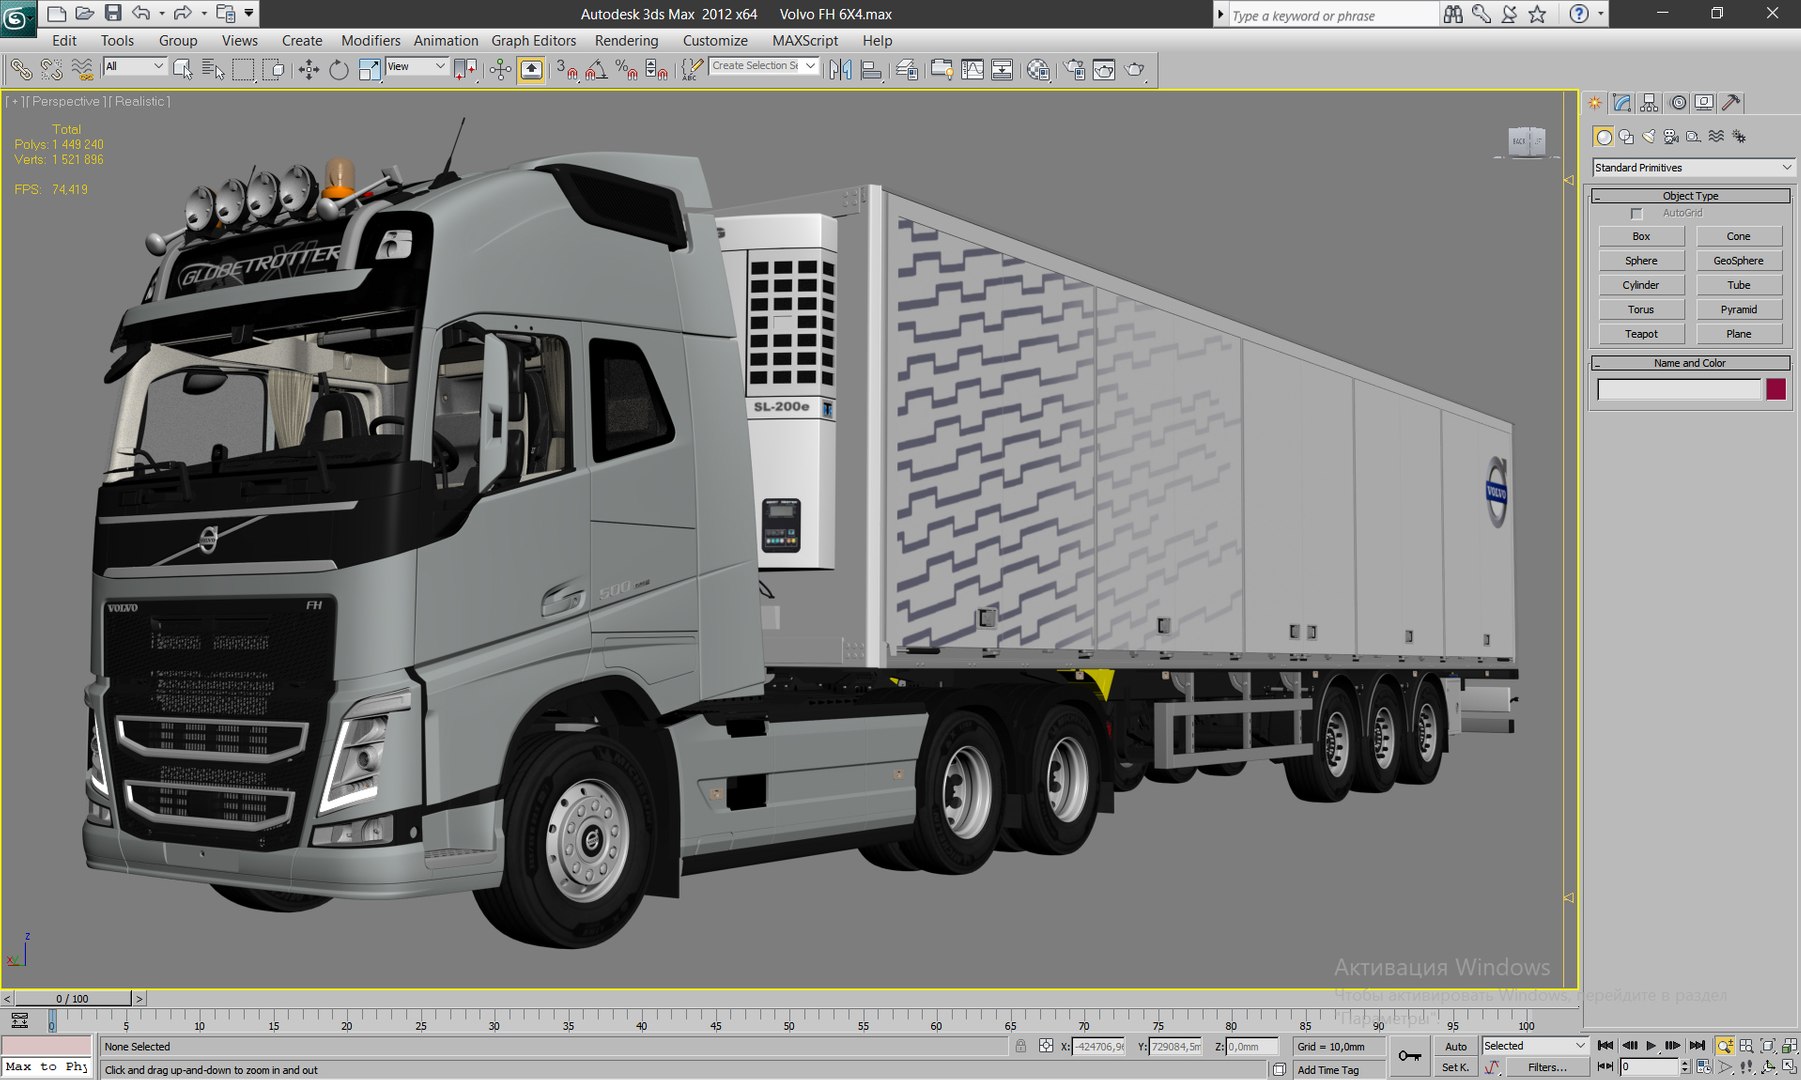1801x1080 pixels.
Task: Open the Graph Editors menu
Action: (x=533, y=40)
